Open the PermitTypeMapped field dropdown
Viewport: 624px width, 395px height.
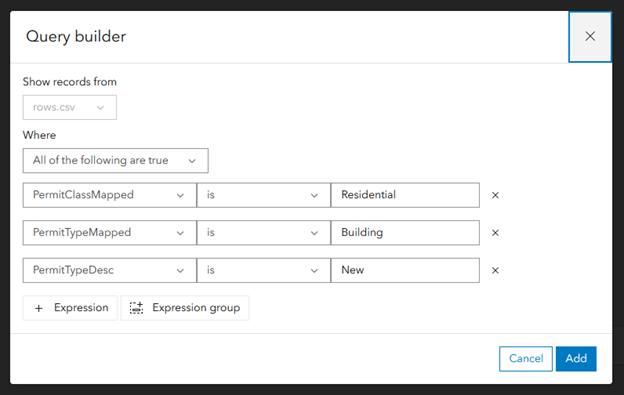coord(109,233)
